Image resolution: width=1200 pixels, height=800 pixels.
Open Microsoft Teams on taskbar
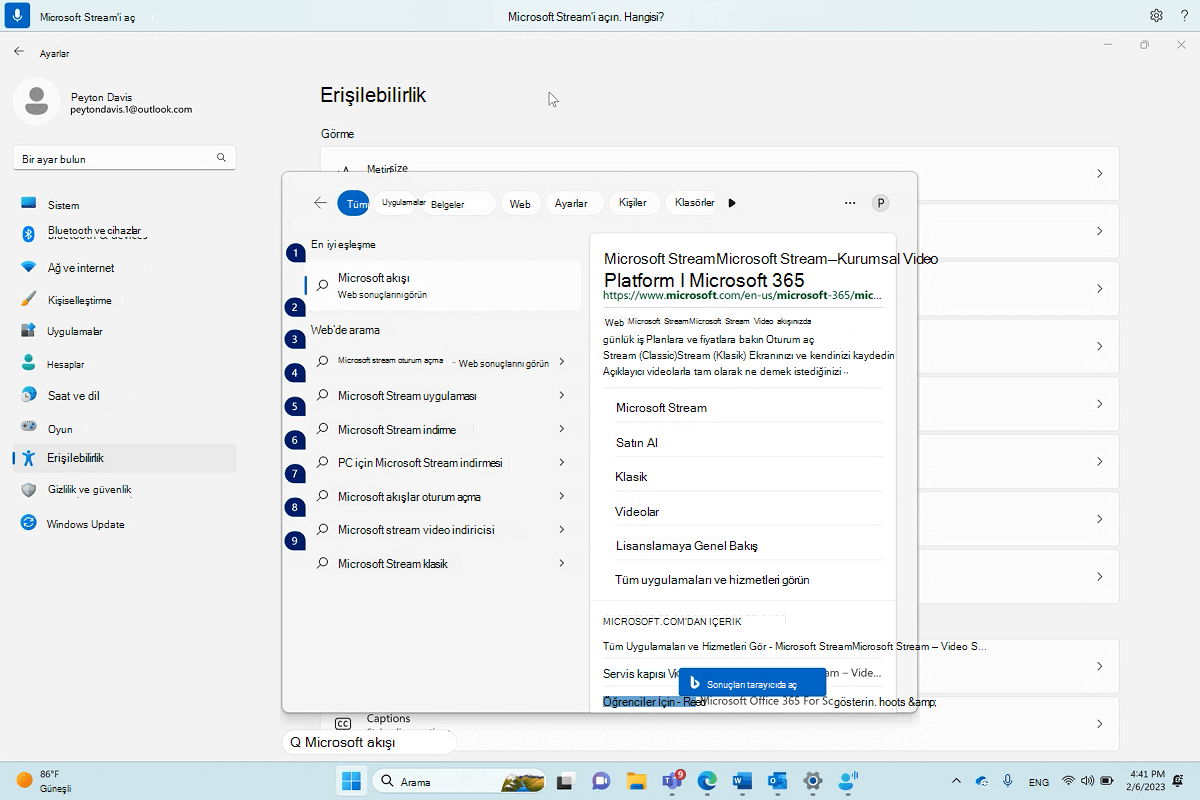(672, 780)
